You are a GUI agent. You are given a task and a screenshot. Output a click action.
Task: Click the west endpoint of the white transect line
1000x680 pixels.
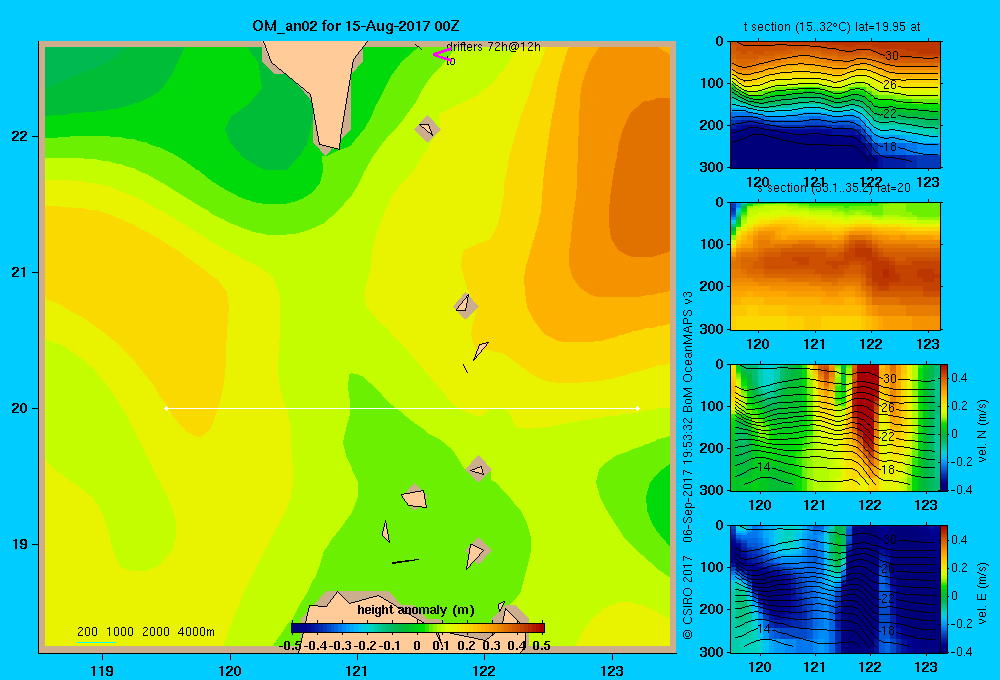(166, 408)
